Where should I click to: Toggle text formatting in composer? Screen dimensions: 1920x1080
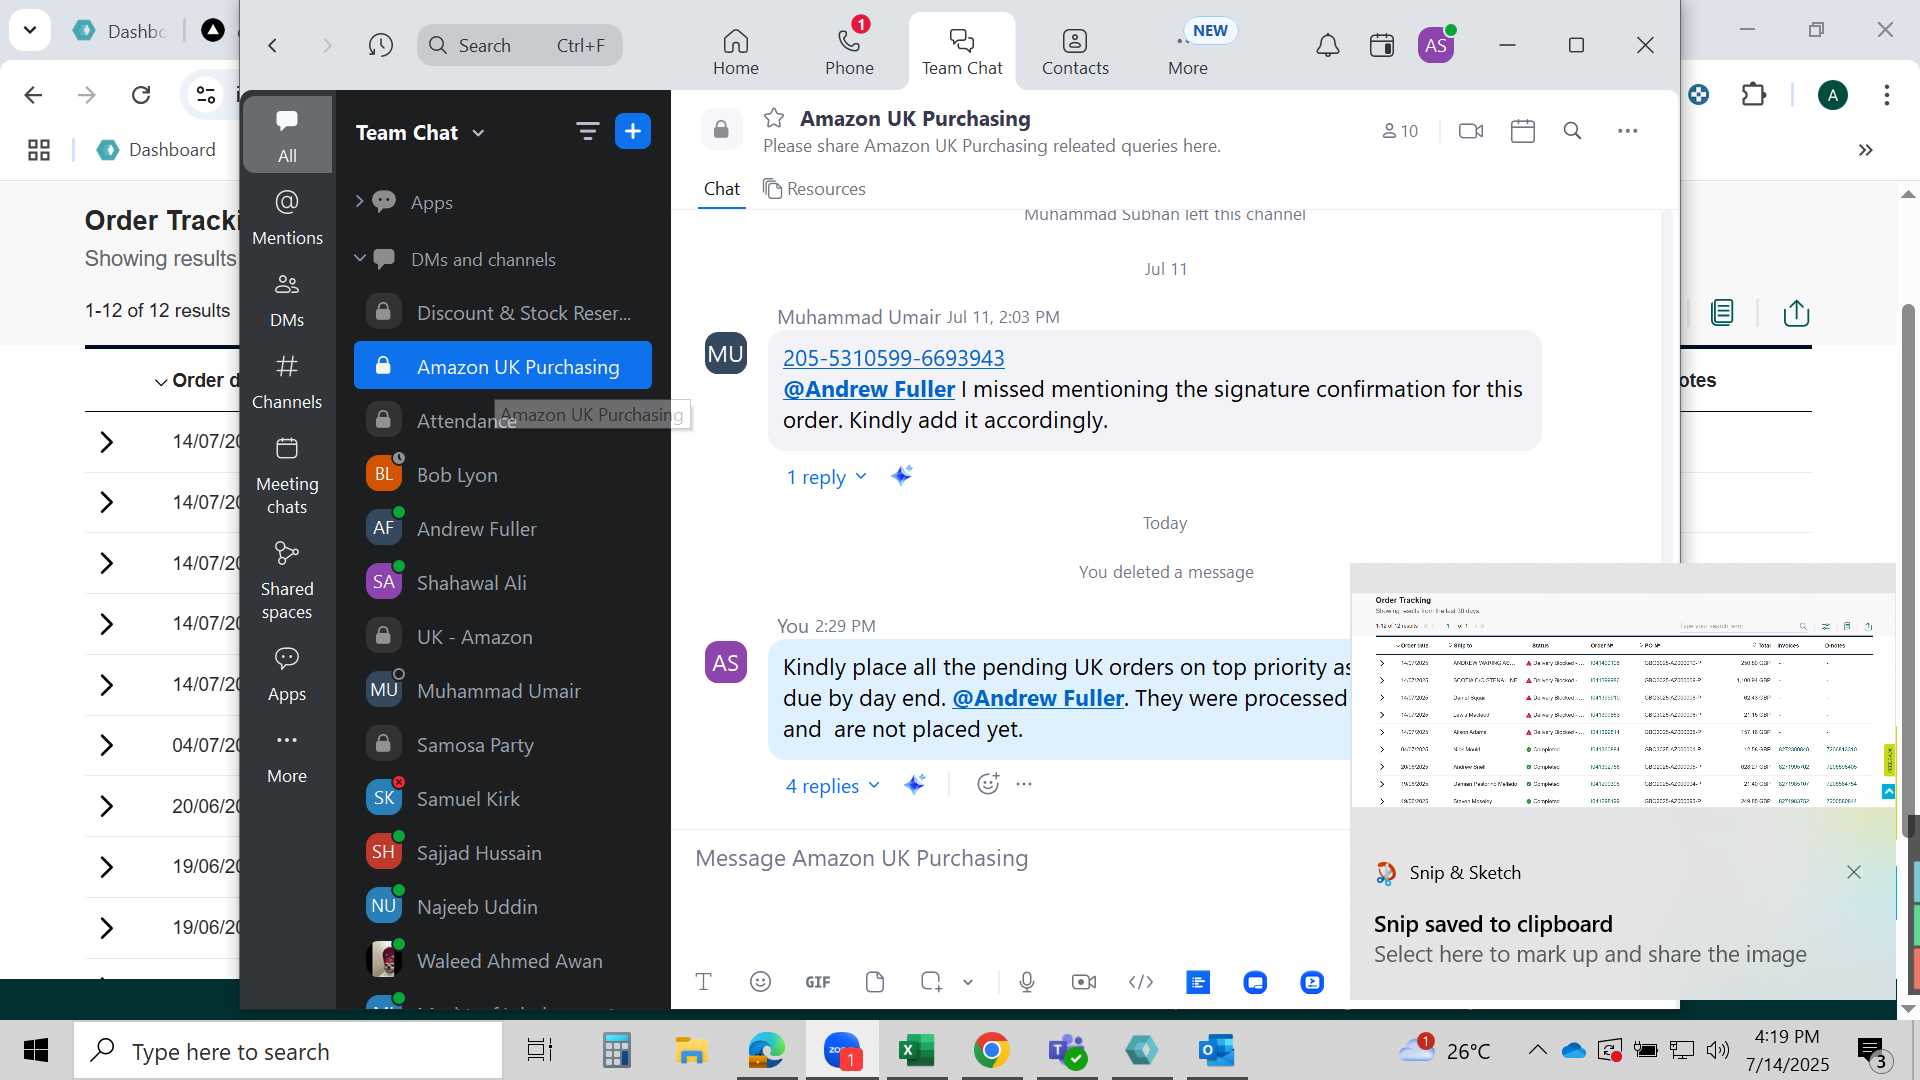tap(703, 982)
